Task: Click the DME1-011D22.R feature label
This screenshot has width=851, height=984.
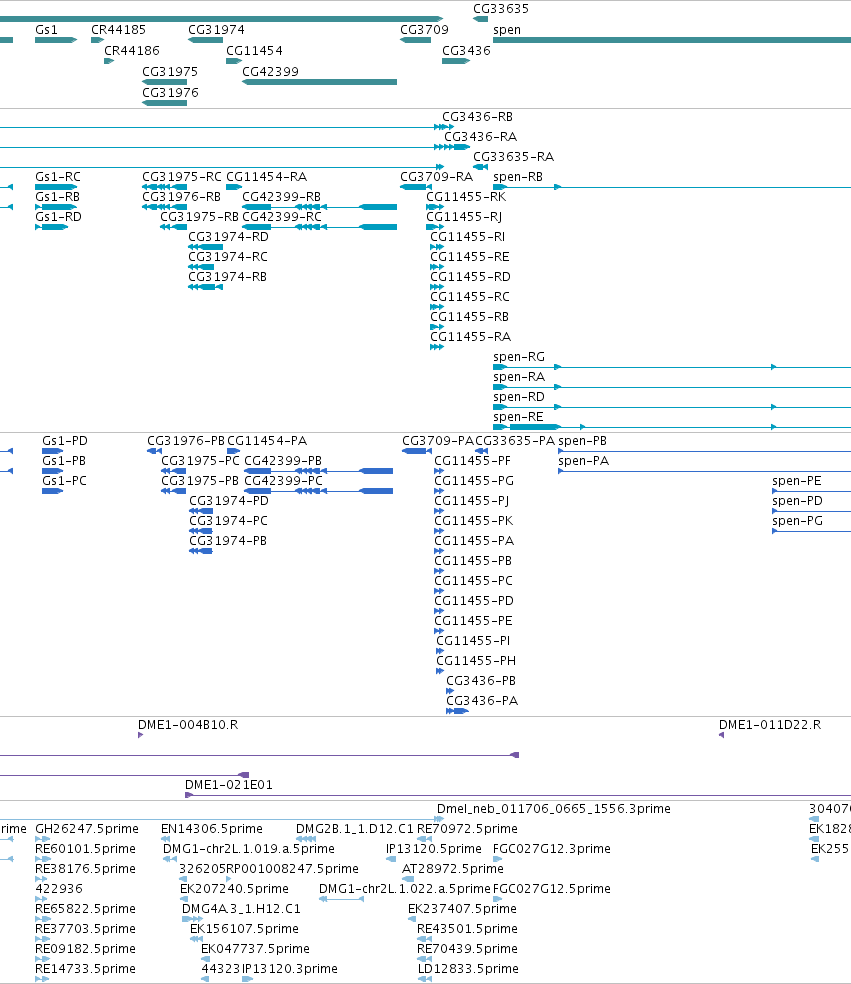Action: (770, 725)
